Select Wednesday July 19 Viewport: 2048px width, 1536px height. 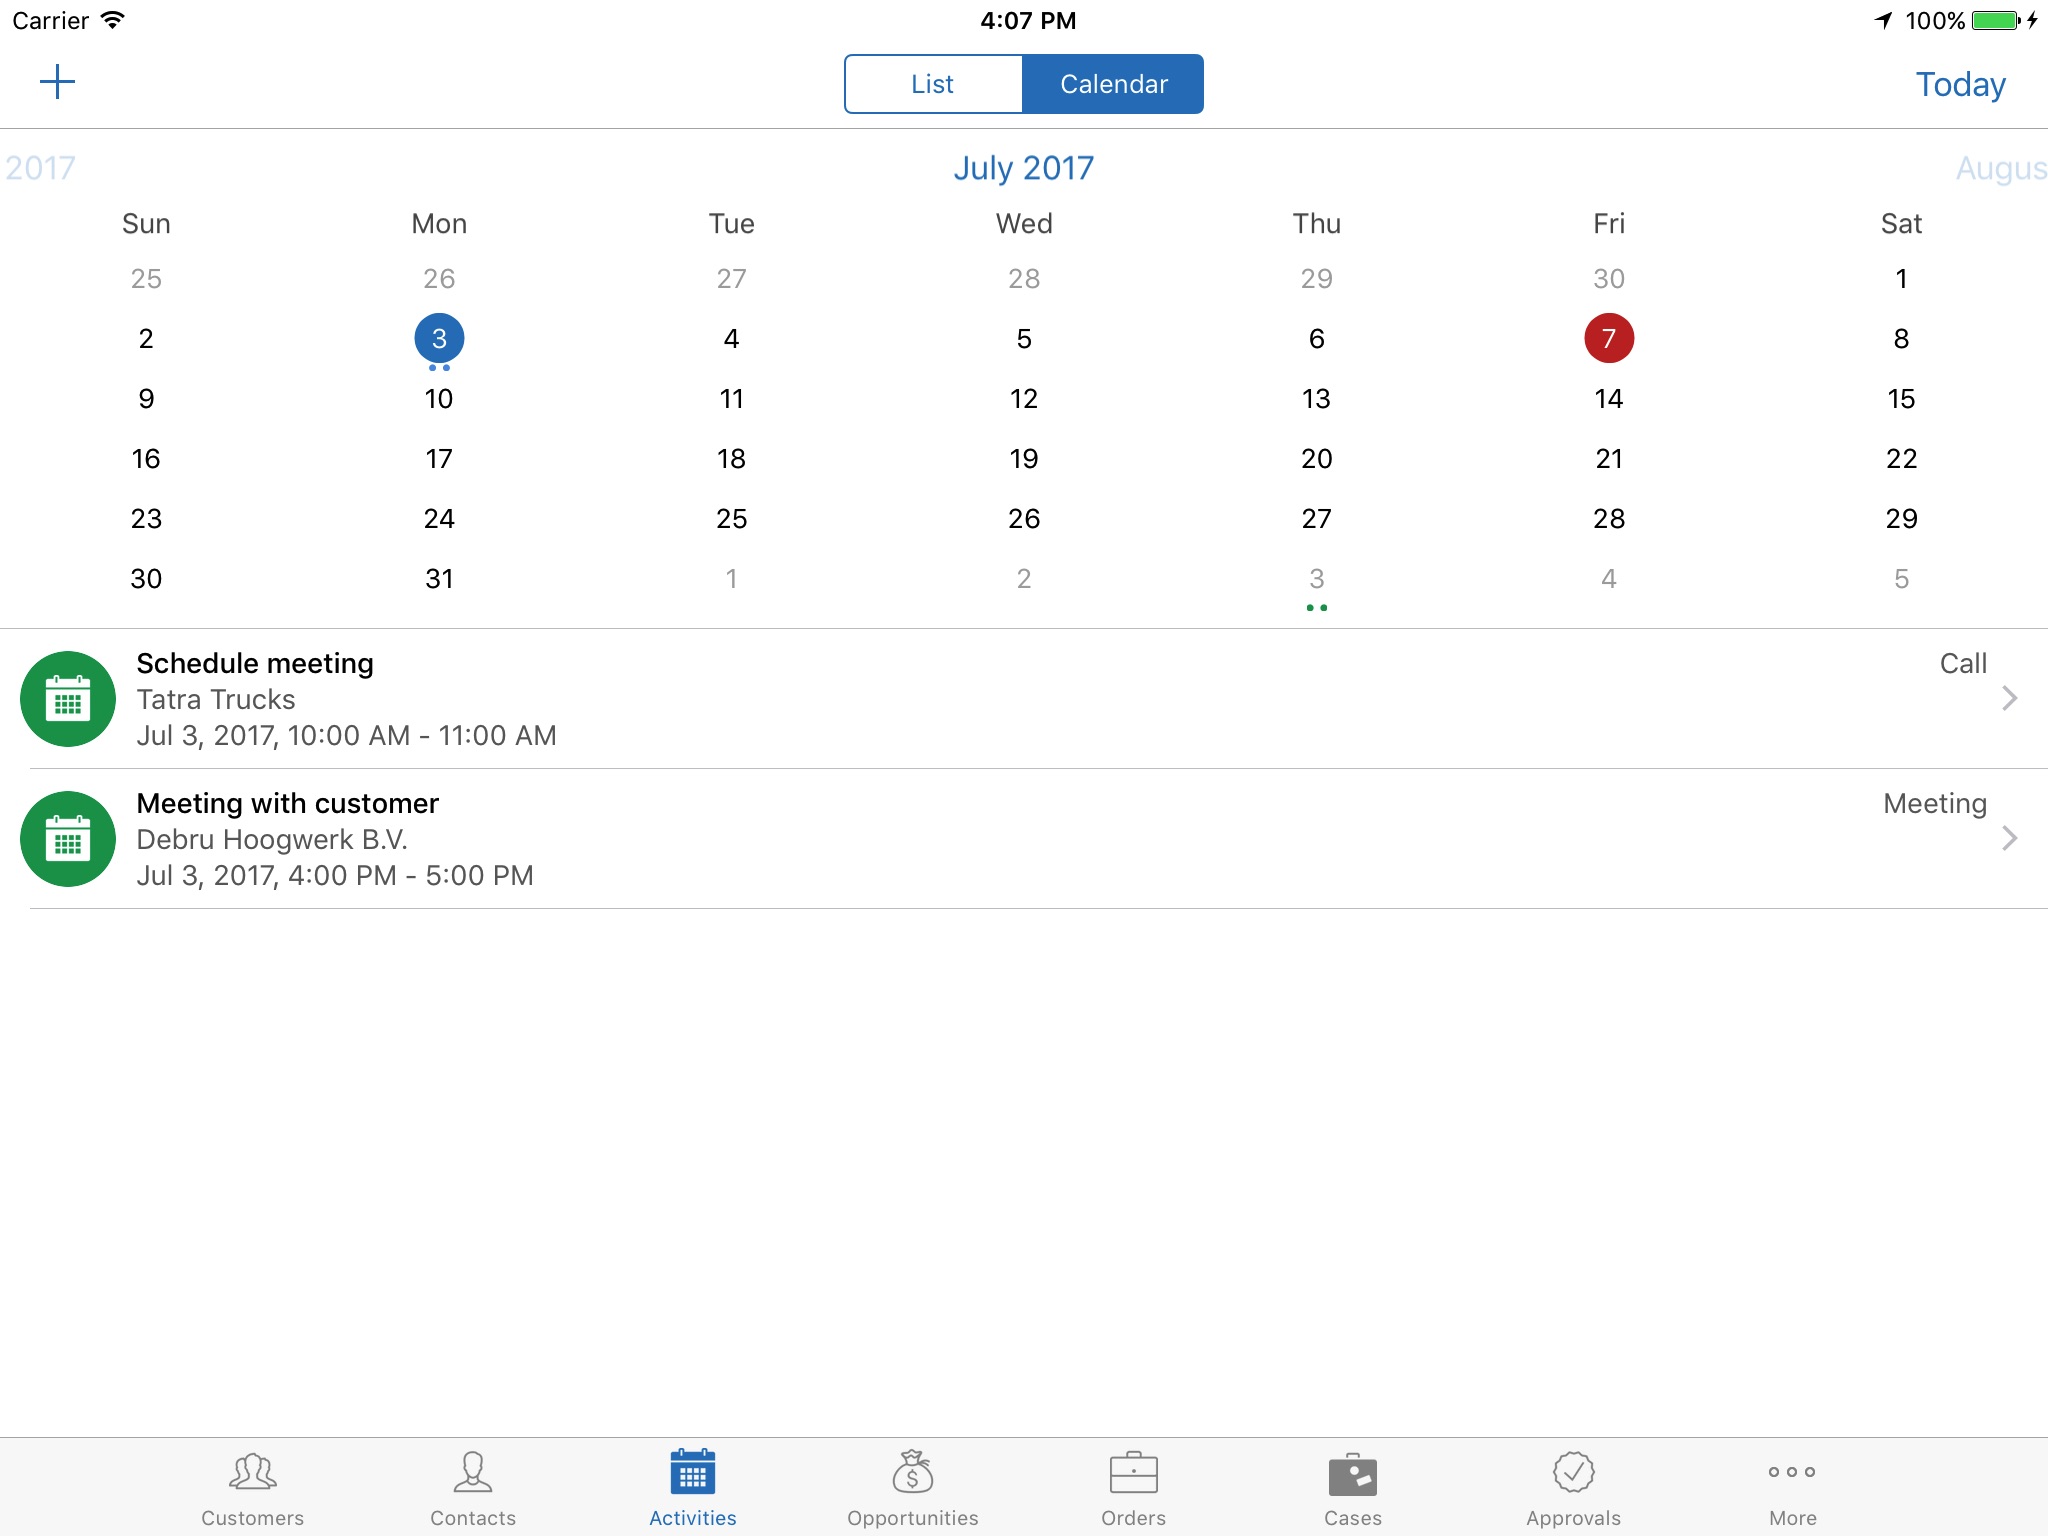[1024, 459]
